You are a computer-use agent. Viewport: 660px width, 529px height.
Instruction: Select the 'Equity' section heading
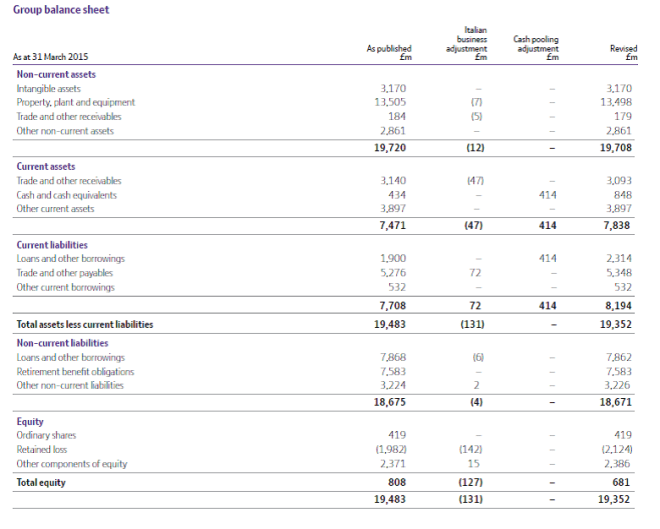click(x=31, y=421)
